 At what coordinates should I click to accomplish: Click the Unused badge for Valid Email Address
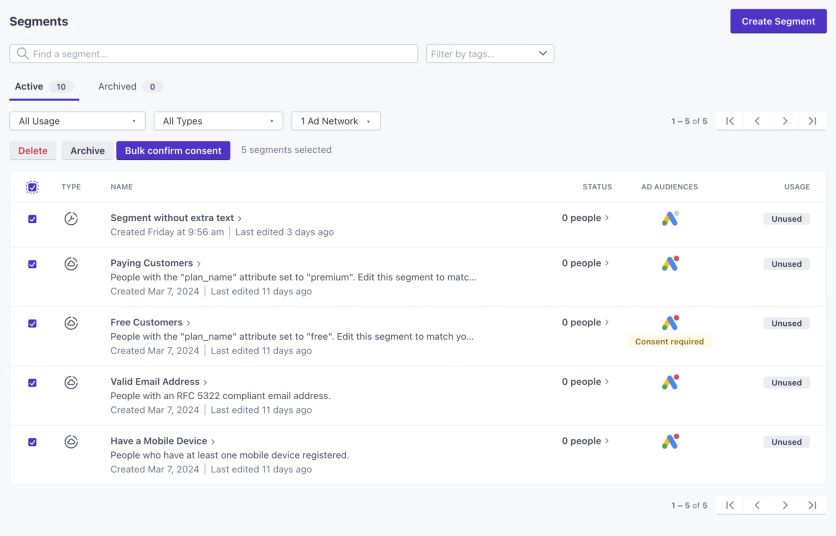(786, 382)
